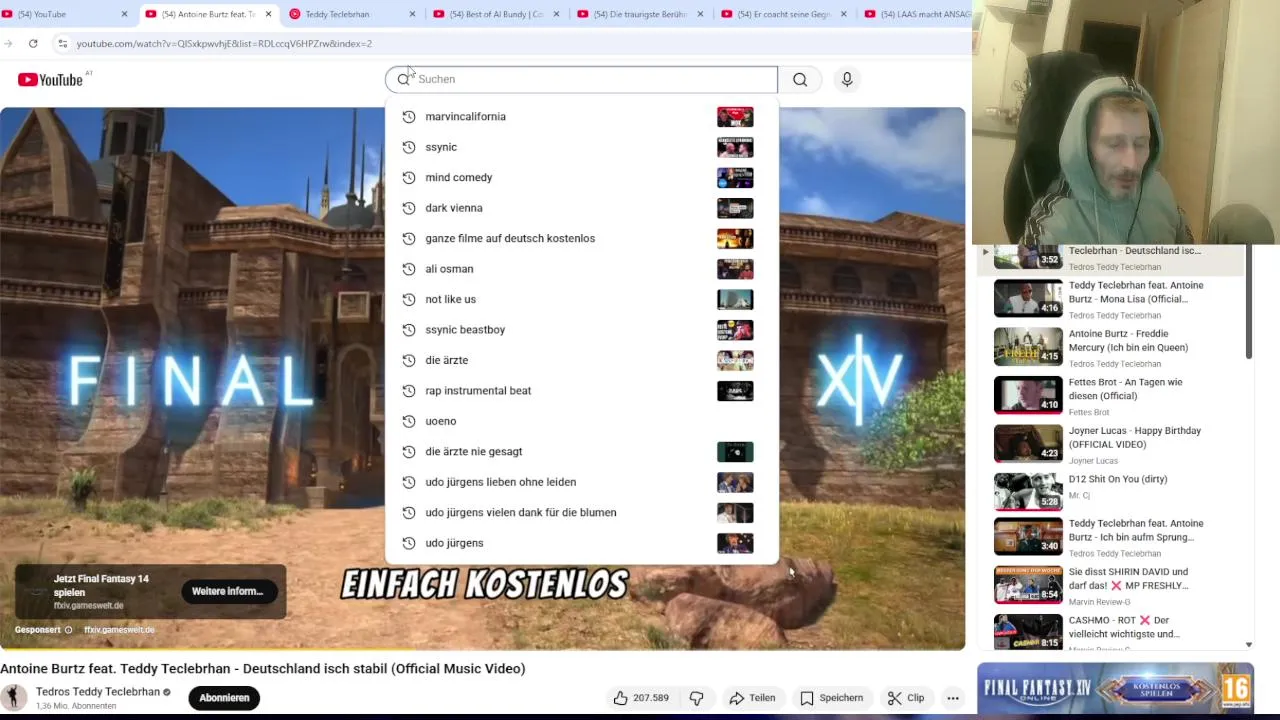Close the '(54) YouTube' browser tab
Screen dimensions: 1280x720
point(124,14)
